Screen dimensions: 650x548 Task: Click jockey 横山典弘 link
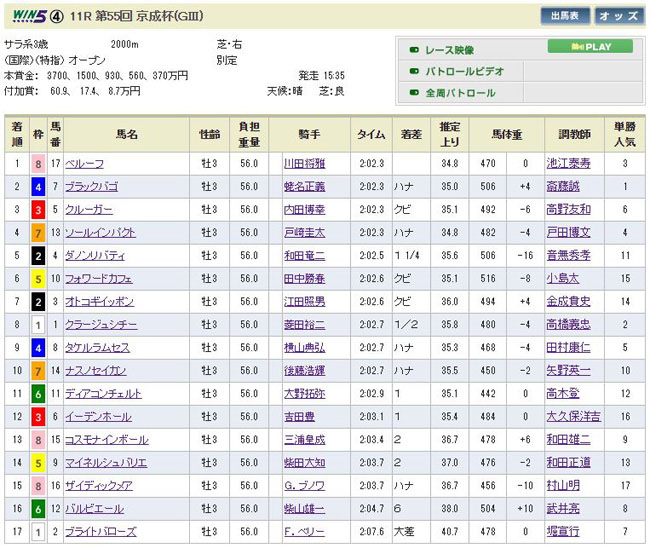point(304,347)
